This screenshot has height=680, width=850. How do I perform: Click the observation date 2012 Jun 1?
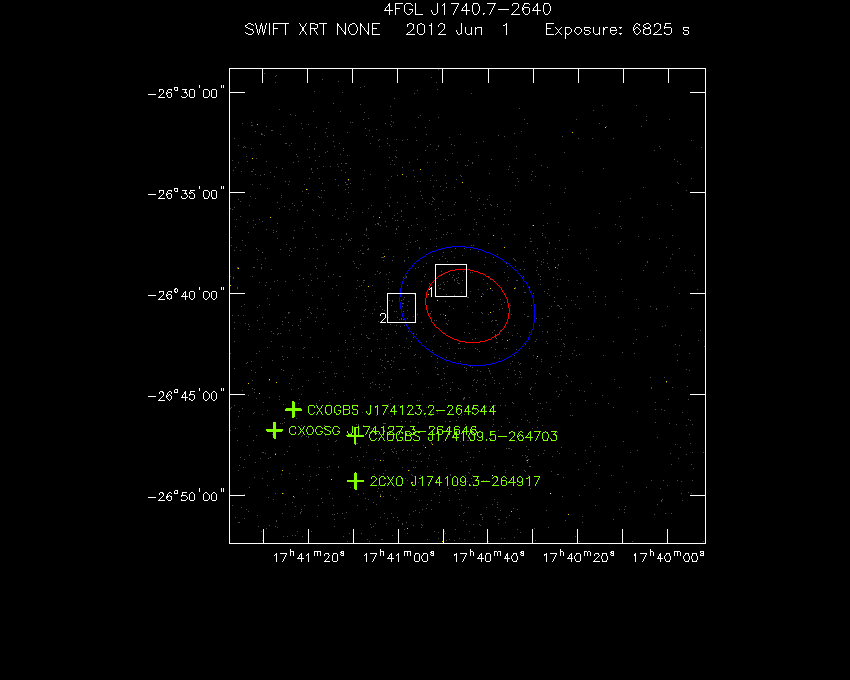[458, 29]
